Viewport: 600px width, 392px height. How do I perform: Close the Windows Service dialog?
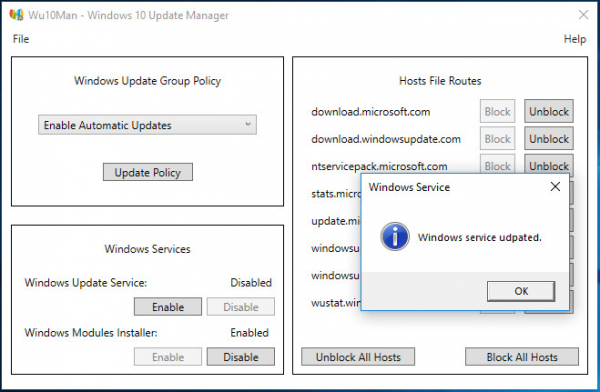pyautogui.click(x=555, y=187)
